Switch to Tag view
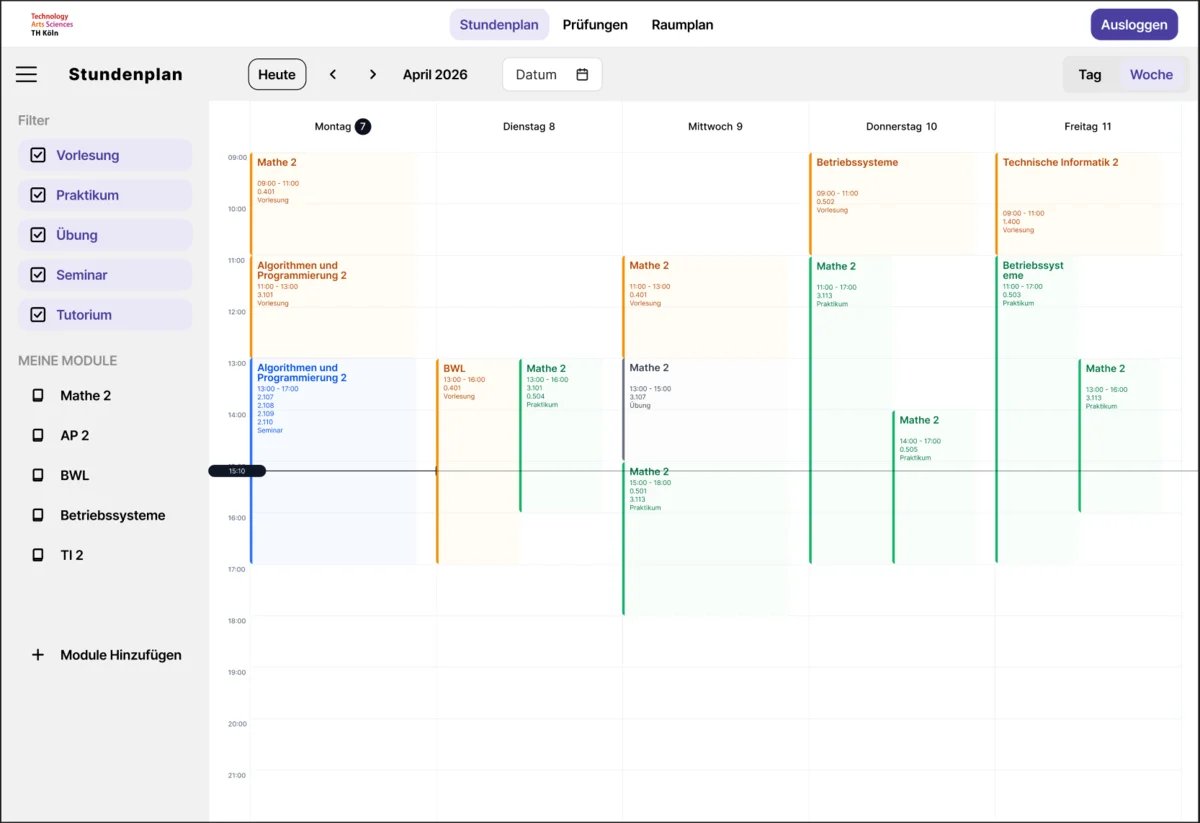This screenshot has width=1200, height=823. (x=1090, y=75)
